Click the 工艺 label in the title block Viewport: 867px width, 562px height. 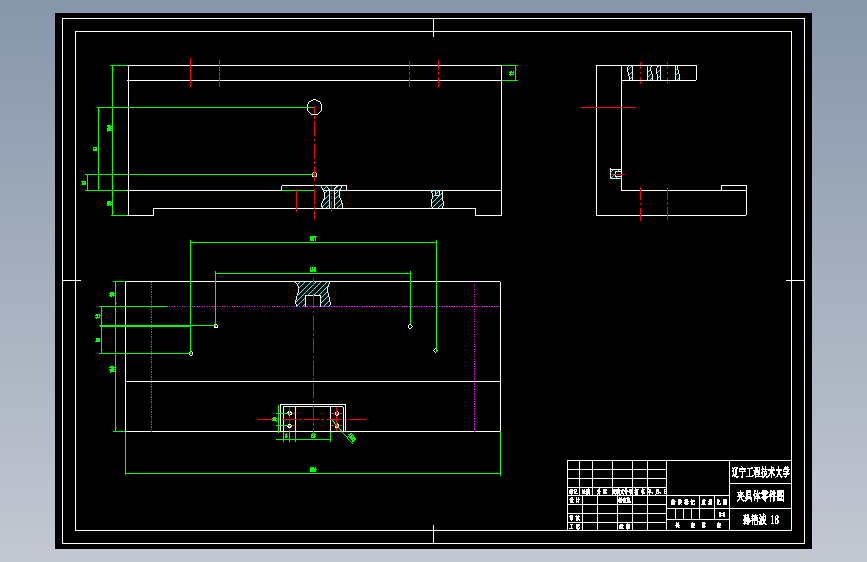[x=574, y=527]
